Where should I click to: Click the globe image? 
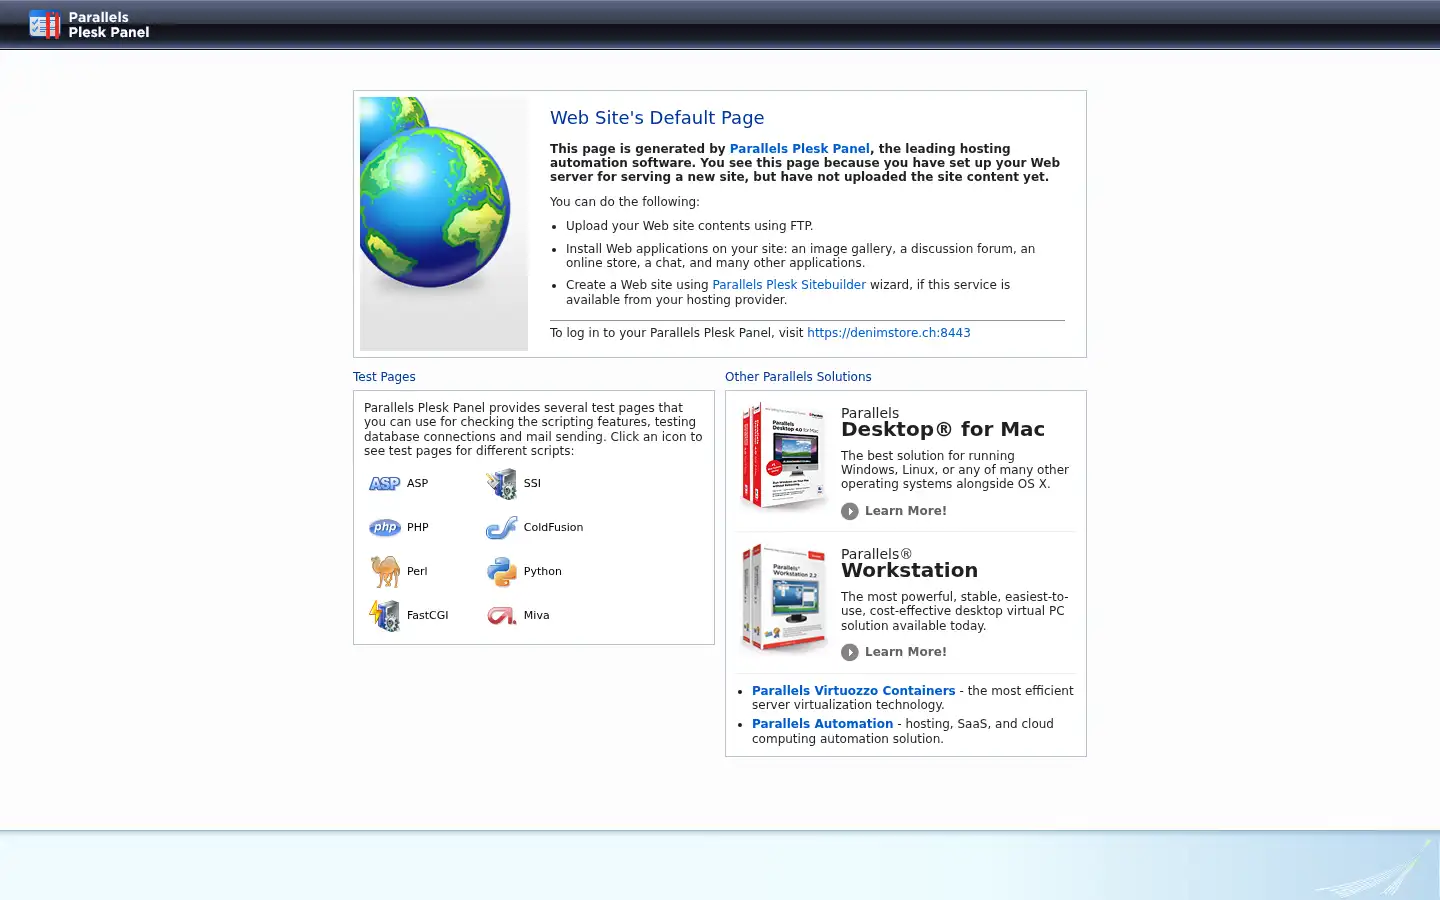coord(444,224)
